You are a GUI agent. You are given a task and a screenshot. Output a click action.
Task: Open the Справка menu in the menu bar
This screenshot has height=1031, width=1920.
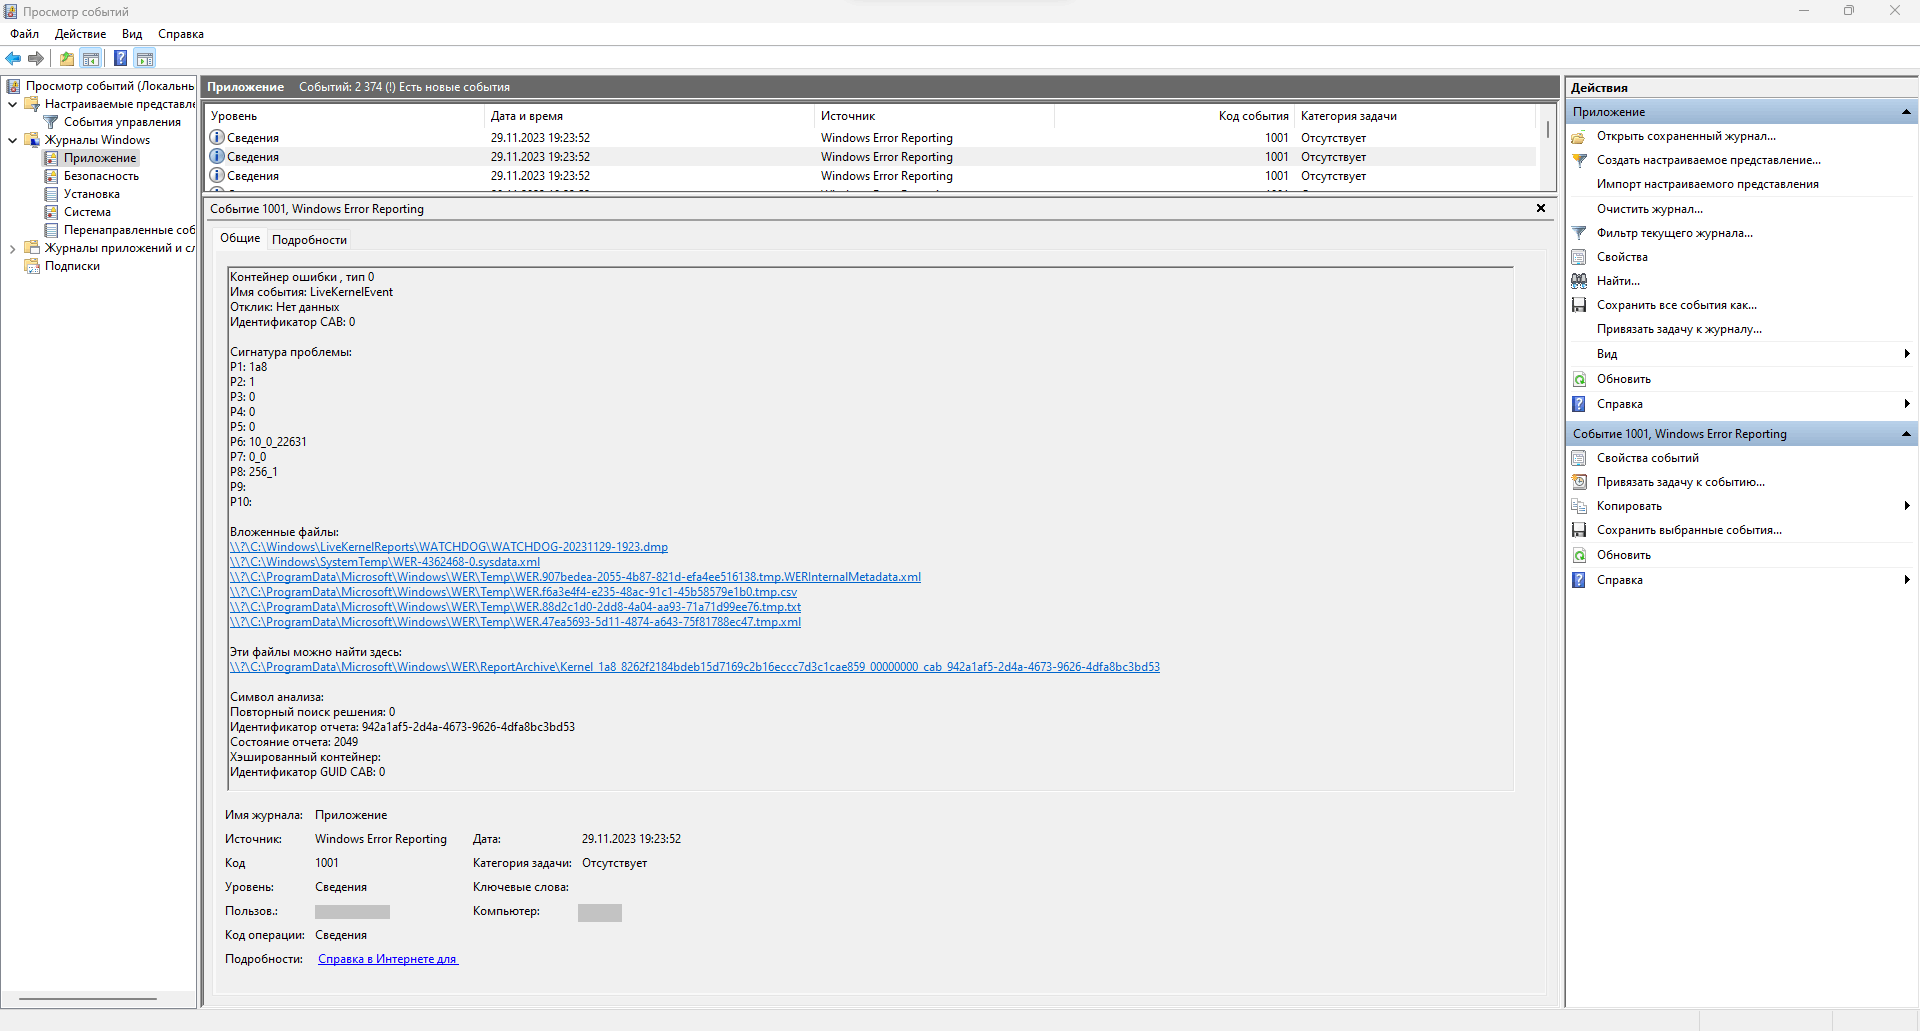pos(181,34)
